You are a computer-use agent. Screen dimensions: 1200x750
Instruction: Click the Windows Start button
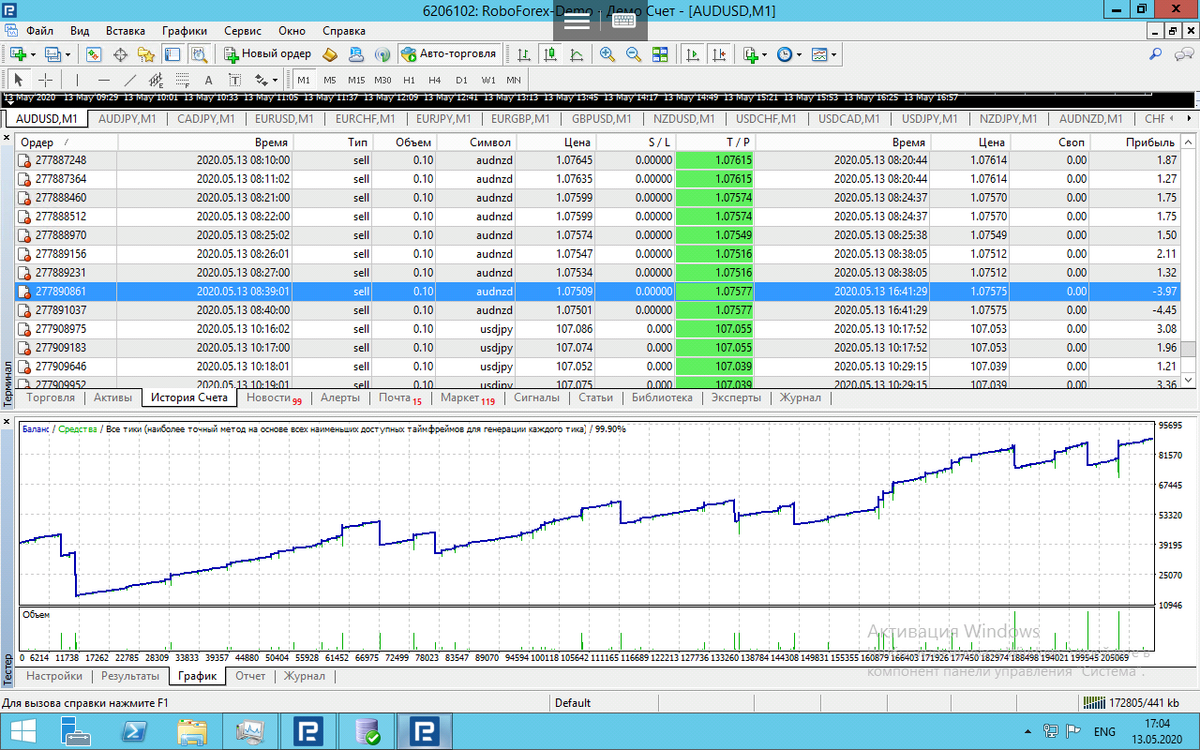(x=22, y=731)
